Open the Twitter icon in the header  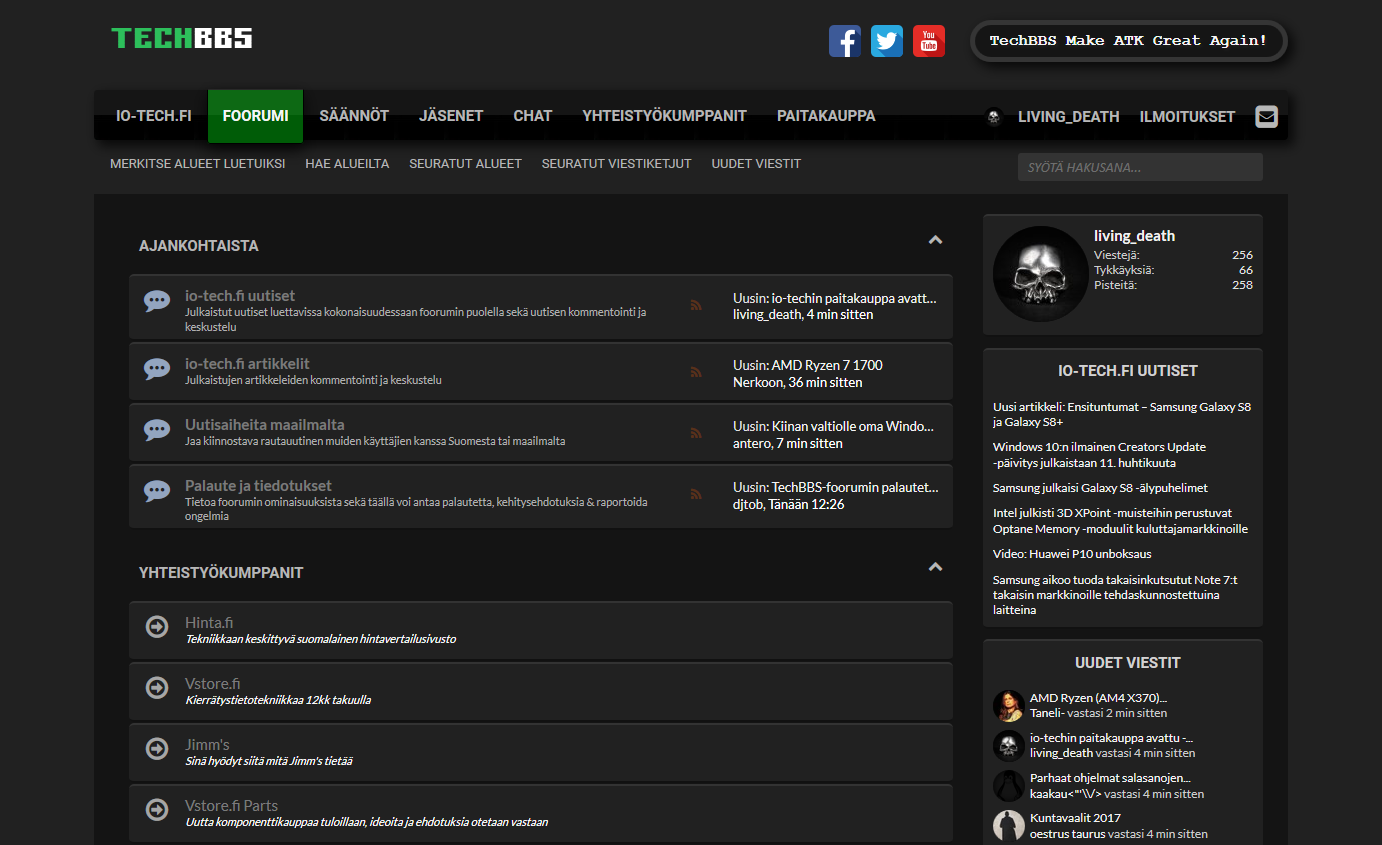(x=887, y=41)
